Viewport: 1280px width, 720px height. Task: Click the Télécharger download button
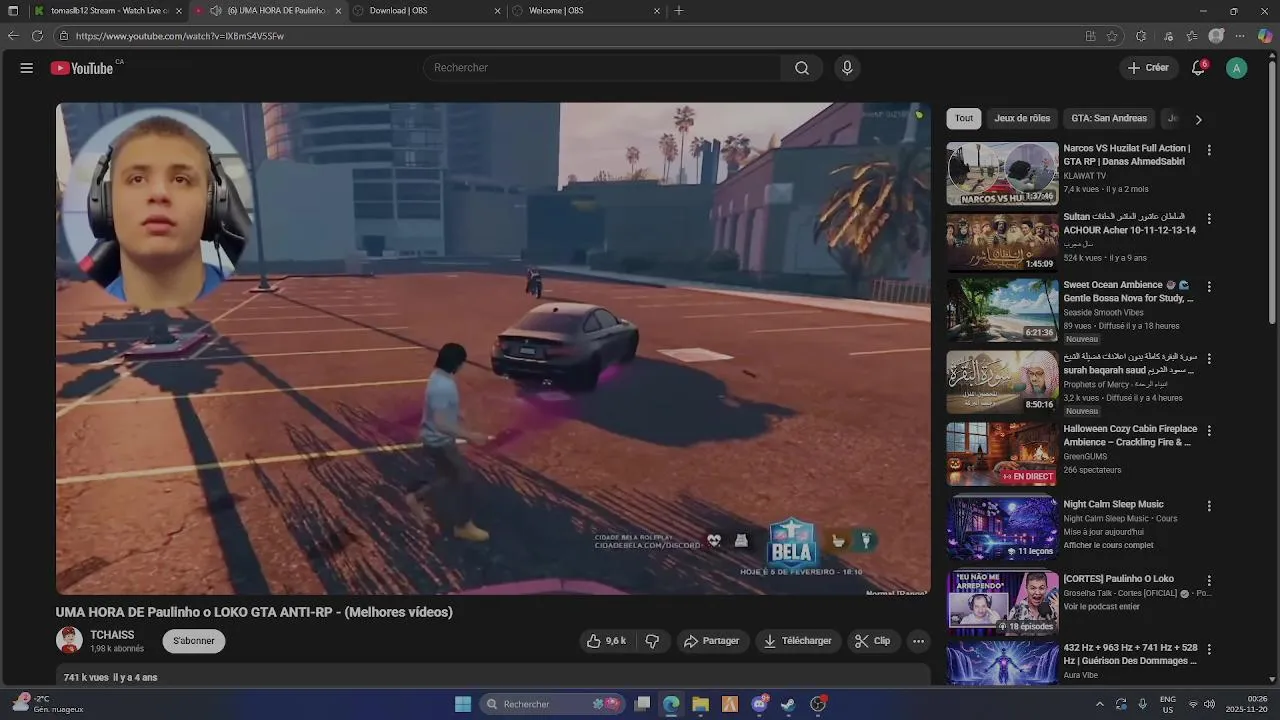797,641
